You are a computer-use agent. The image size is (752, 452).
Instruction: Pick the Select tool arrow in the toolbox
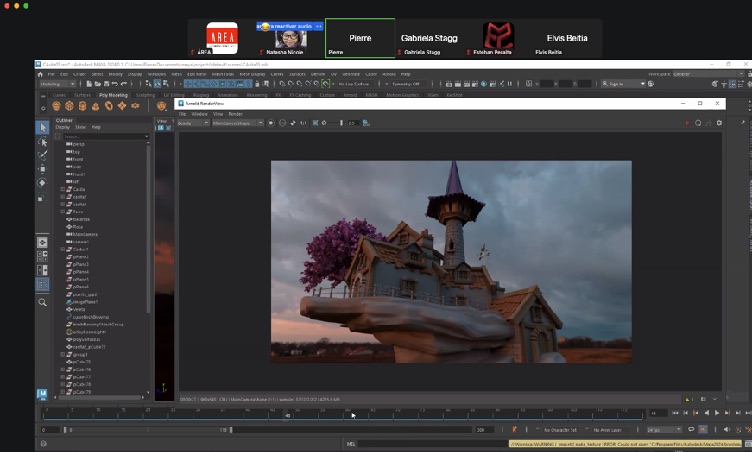[43, 128]
